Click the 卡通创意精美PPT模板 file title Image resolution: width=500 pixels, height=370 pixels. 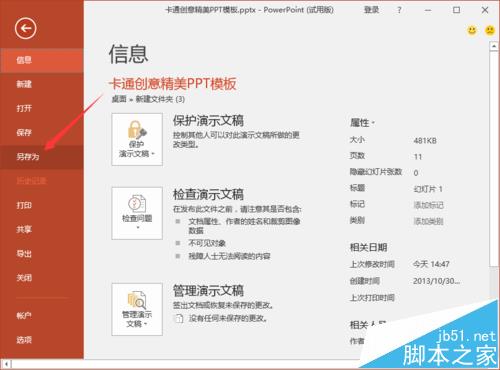pyautogui.click(x=173, y=84)
